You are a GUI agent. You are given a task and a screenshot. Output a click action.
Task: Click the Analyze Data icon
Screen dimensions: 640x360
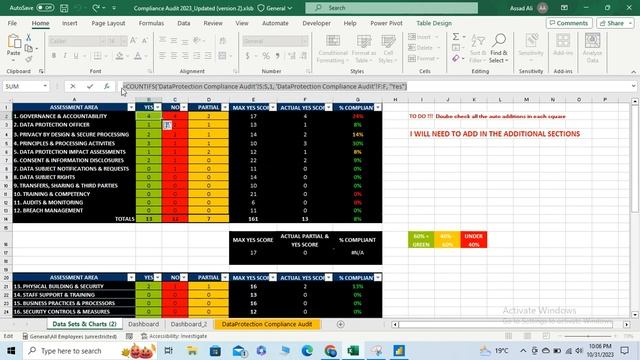[x=592, y=48]
